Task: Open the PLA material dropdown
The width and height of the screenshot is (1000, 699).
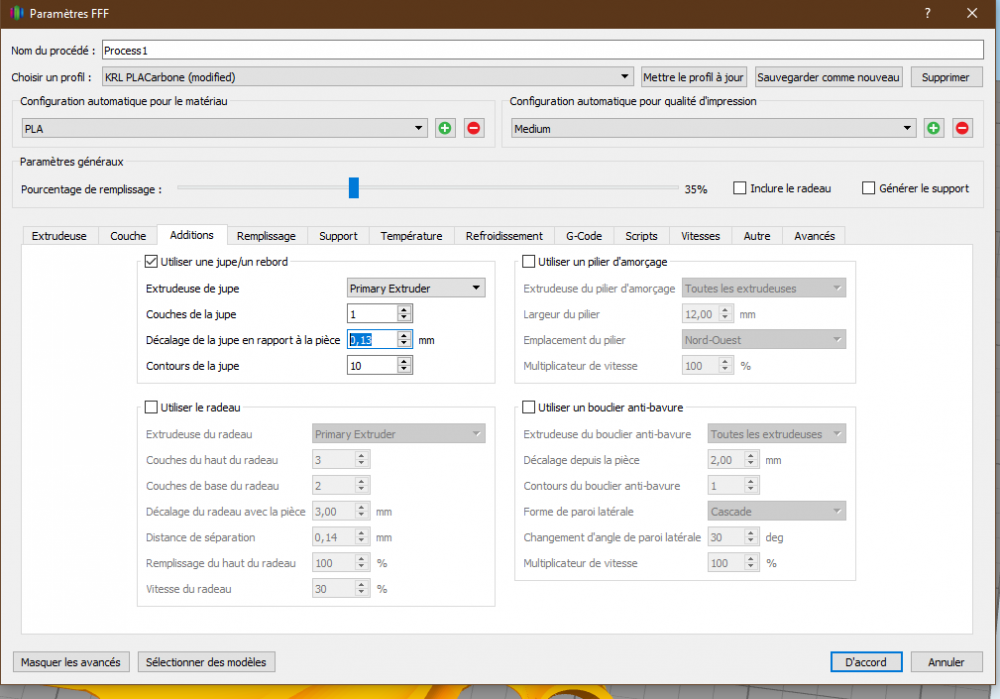Action: click(x=224, y=128)
